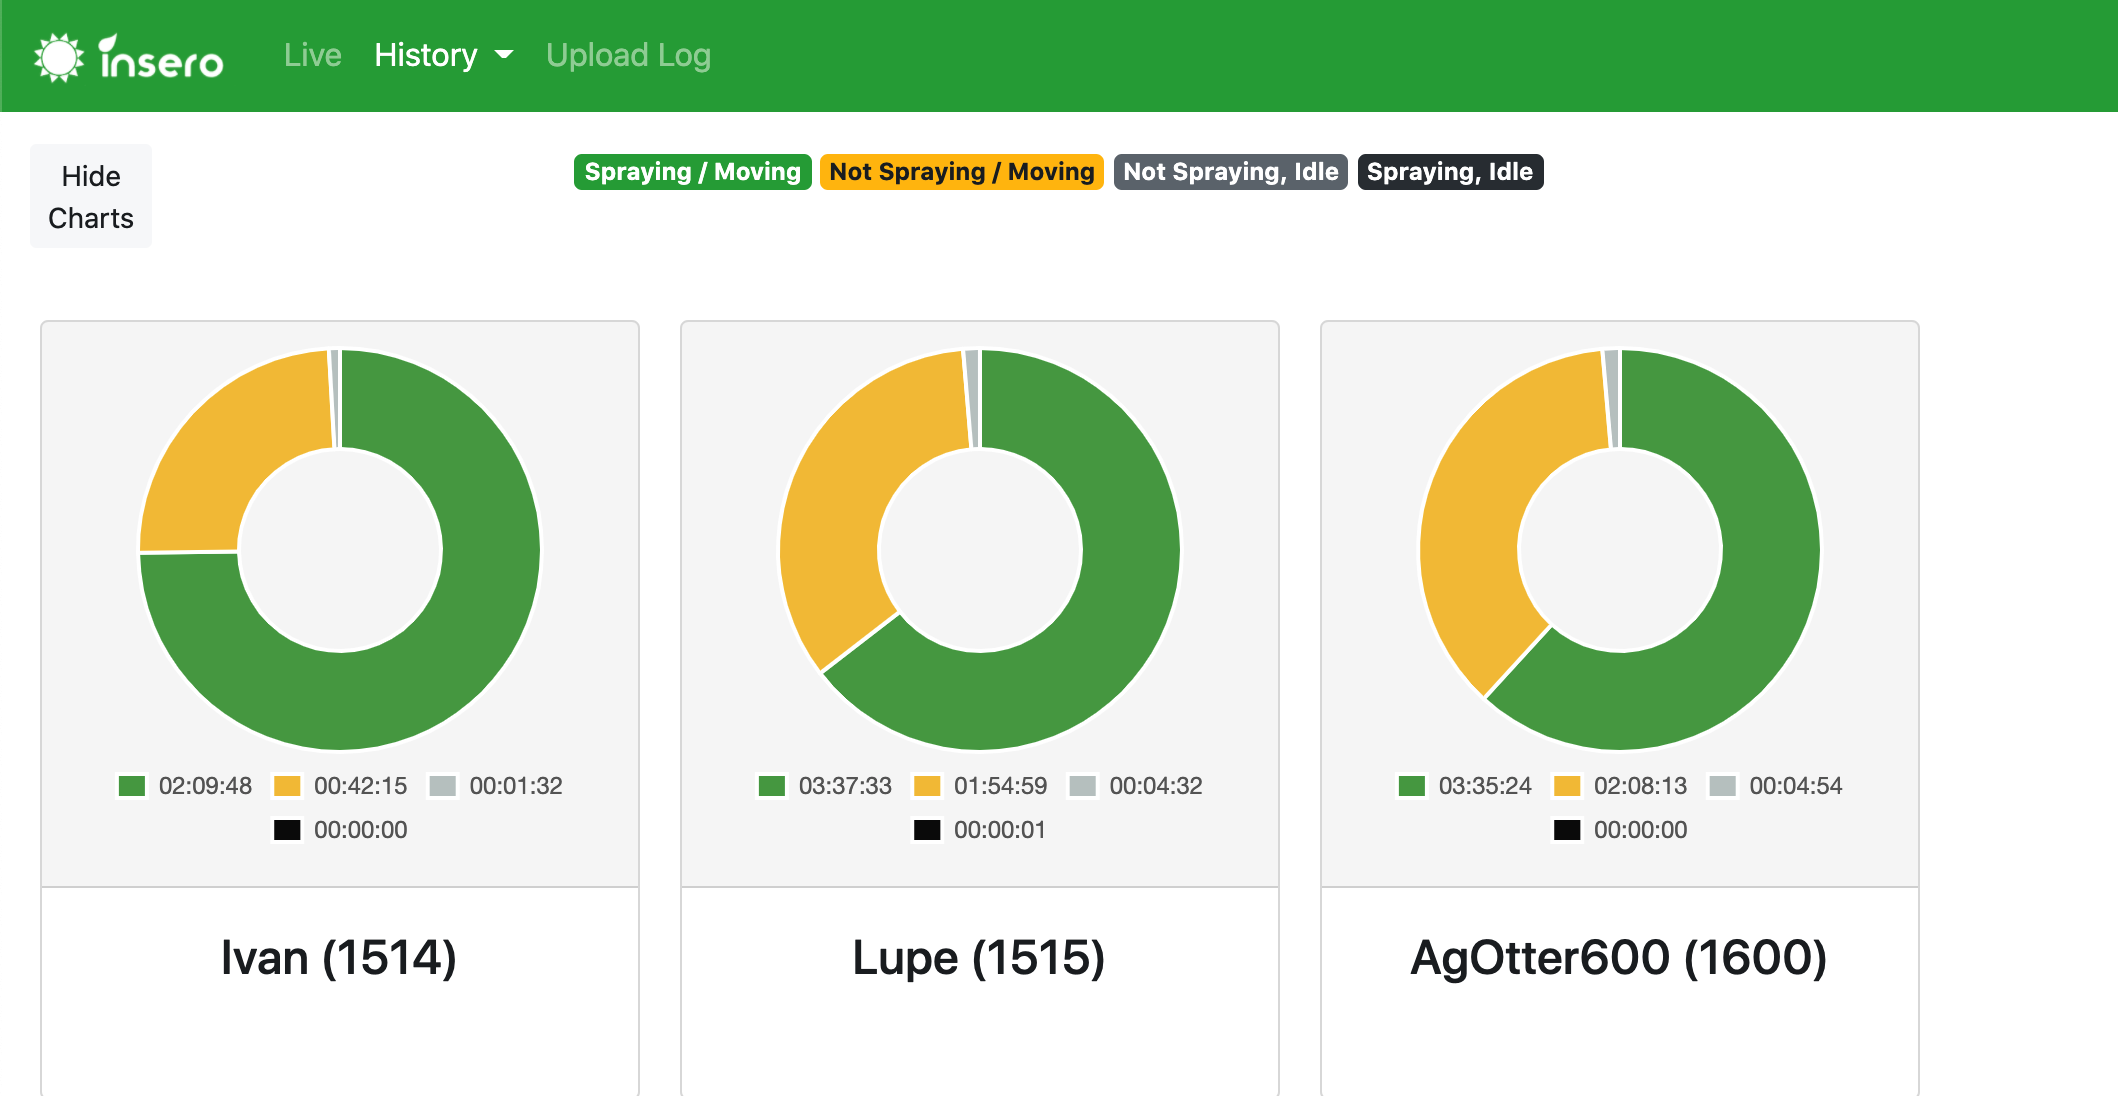Click the Spraying, Idle dark badge
Screen dimensions: 2118x1096
(x=1449, y=172)
